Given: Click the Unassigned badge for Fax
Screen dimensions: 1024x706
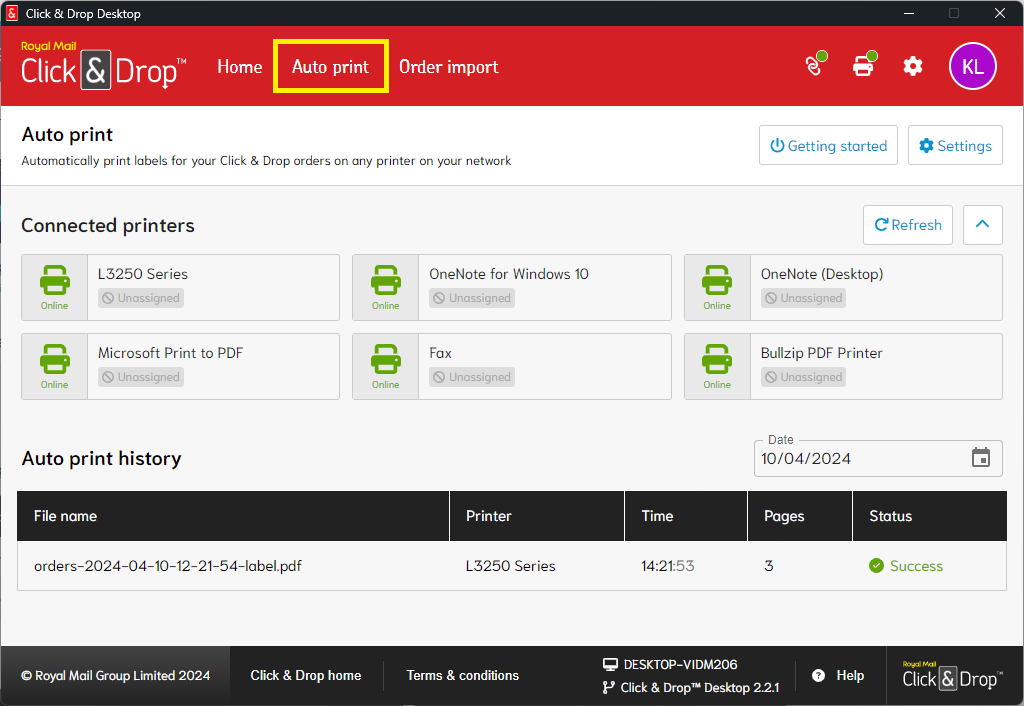Looking at the screenshot, I should (x=472, y=377).
